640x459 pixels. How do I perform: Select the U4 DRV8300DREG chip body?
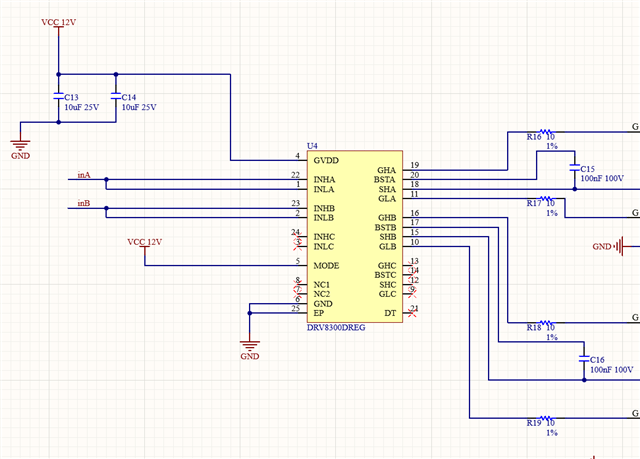pyautogui.click(x=355, y=237)
